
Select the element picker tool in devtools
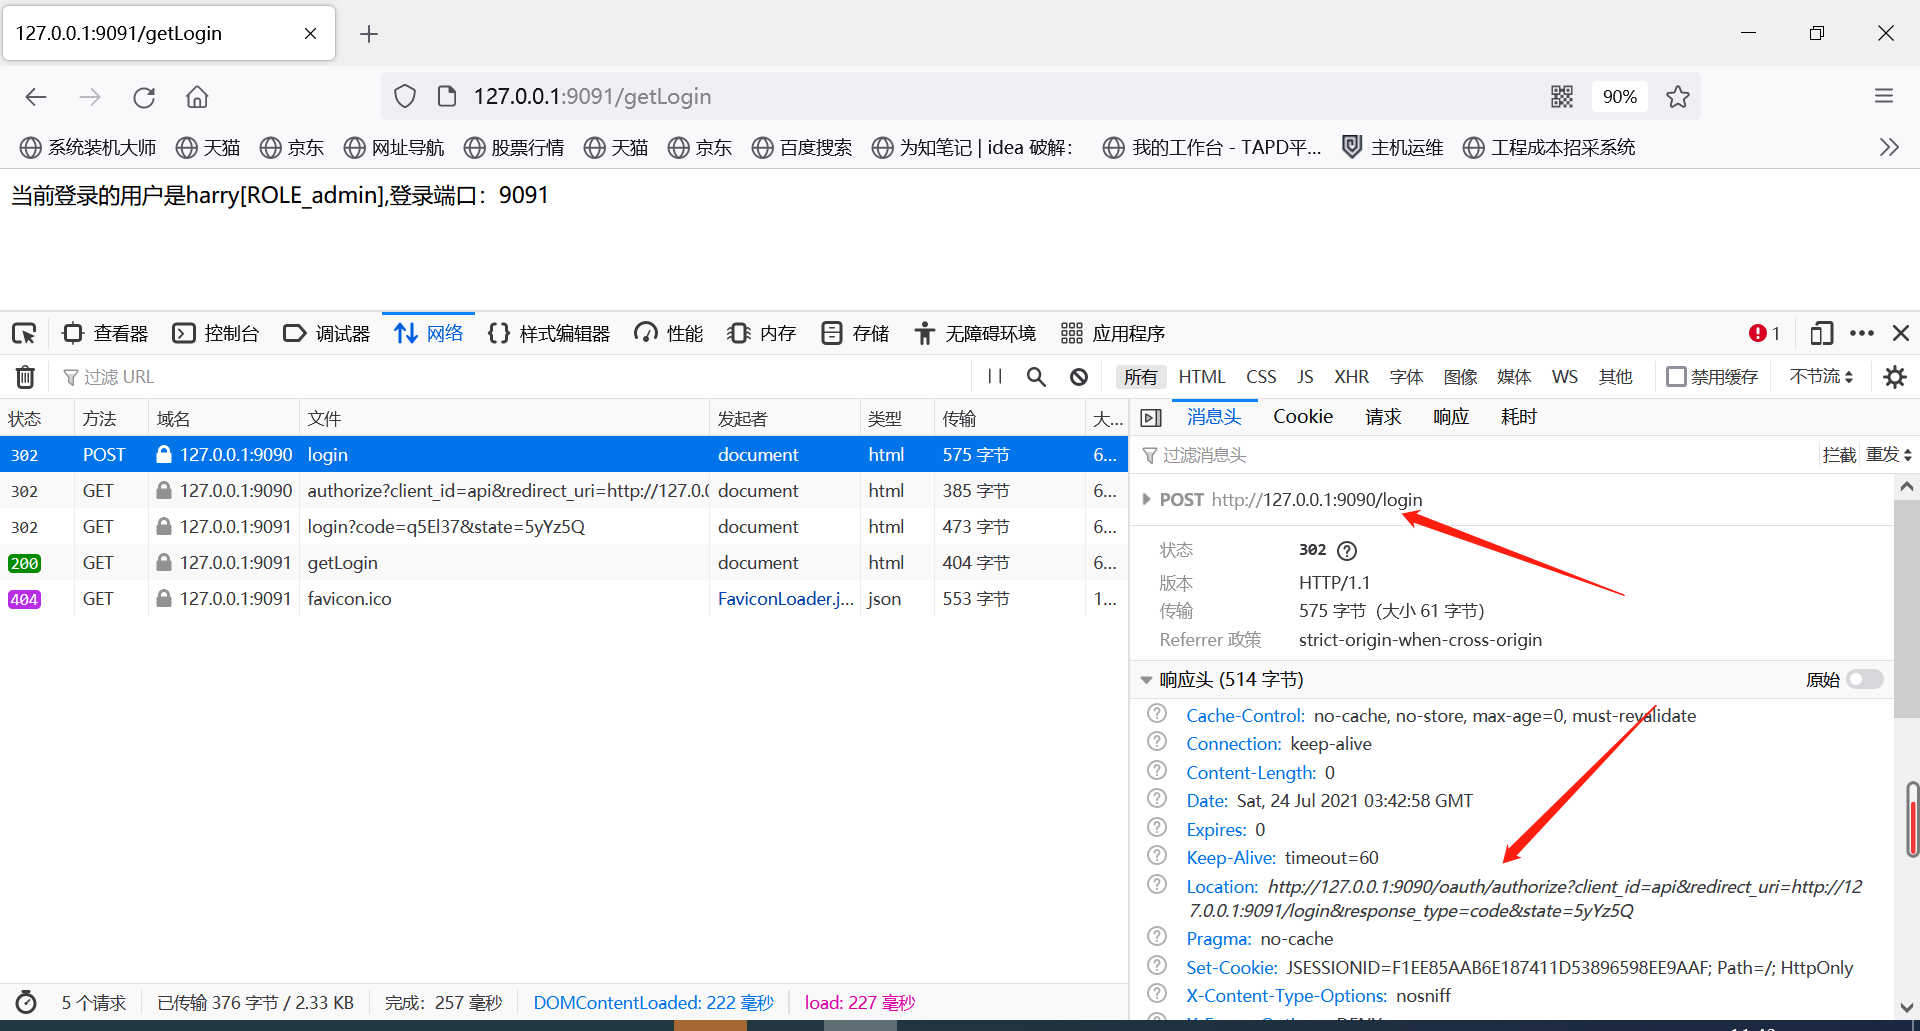[x=23, y=332]
